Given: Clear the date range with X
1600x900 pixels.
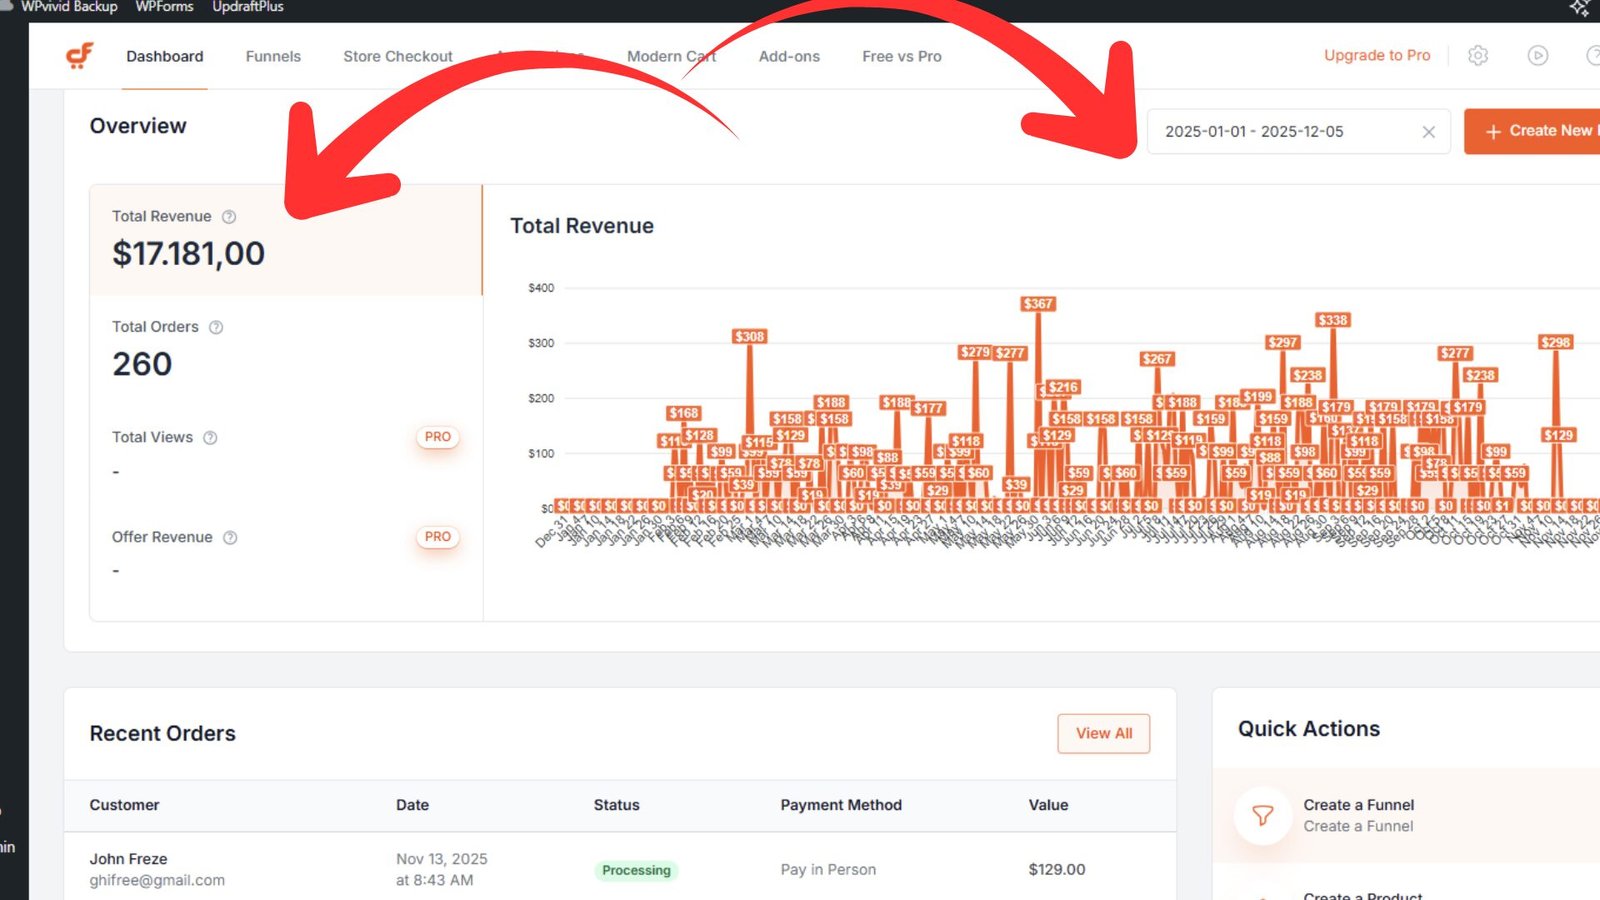Looking at the screenshot, I should click(x=1428, y=132).
